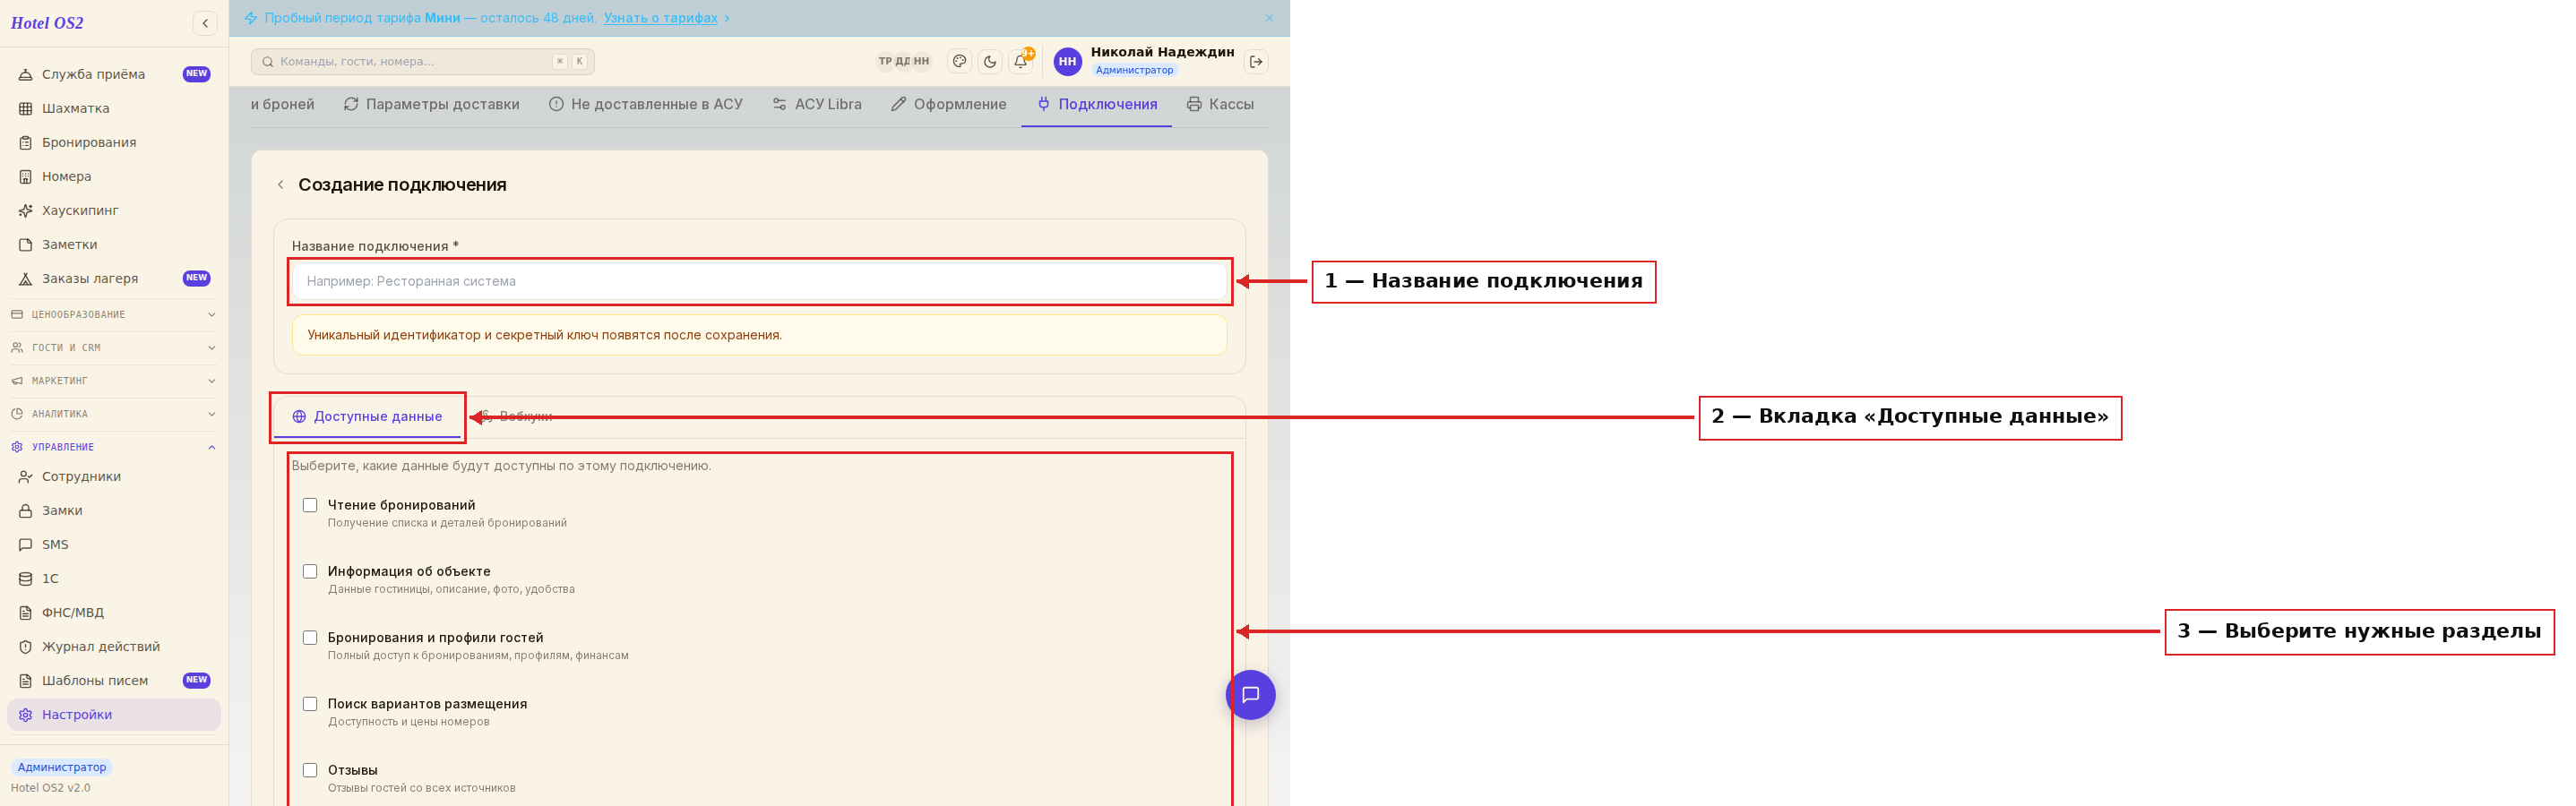This screenshot has height=806, width=2576.
Task: Select Доступные данные tab
Action: [x=367, y=416]
